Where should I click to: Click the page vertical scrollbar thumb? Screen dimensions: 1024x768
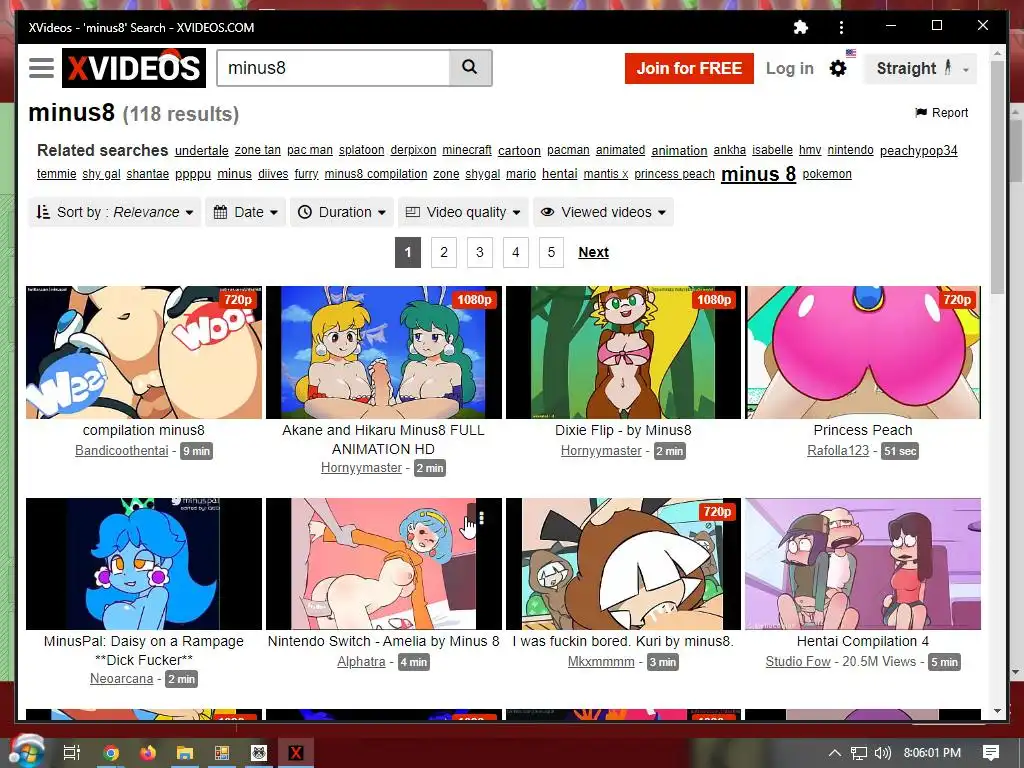pos(997,176)
